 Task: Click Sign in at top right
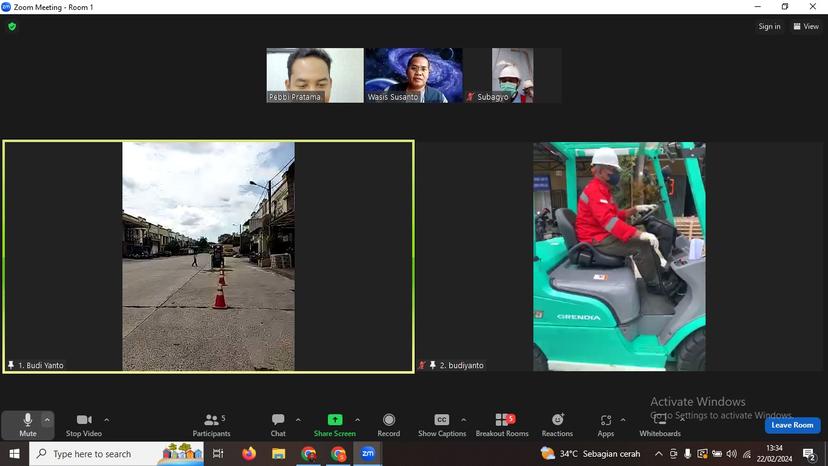click(x=769, y=26)
